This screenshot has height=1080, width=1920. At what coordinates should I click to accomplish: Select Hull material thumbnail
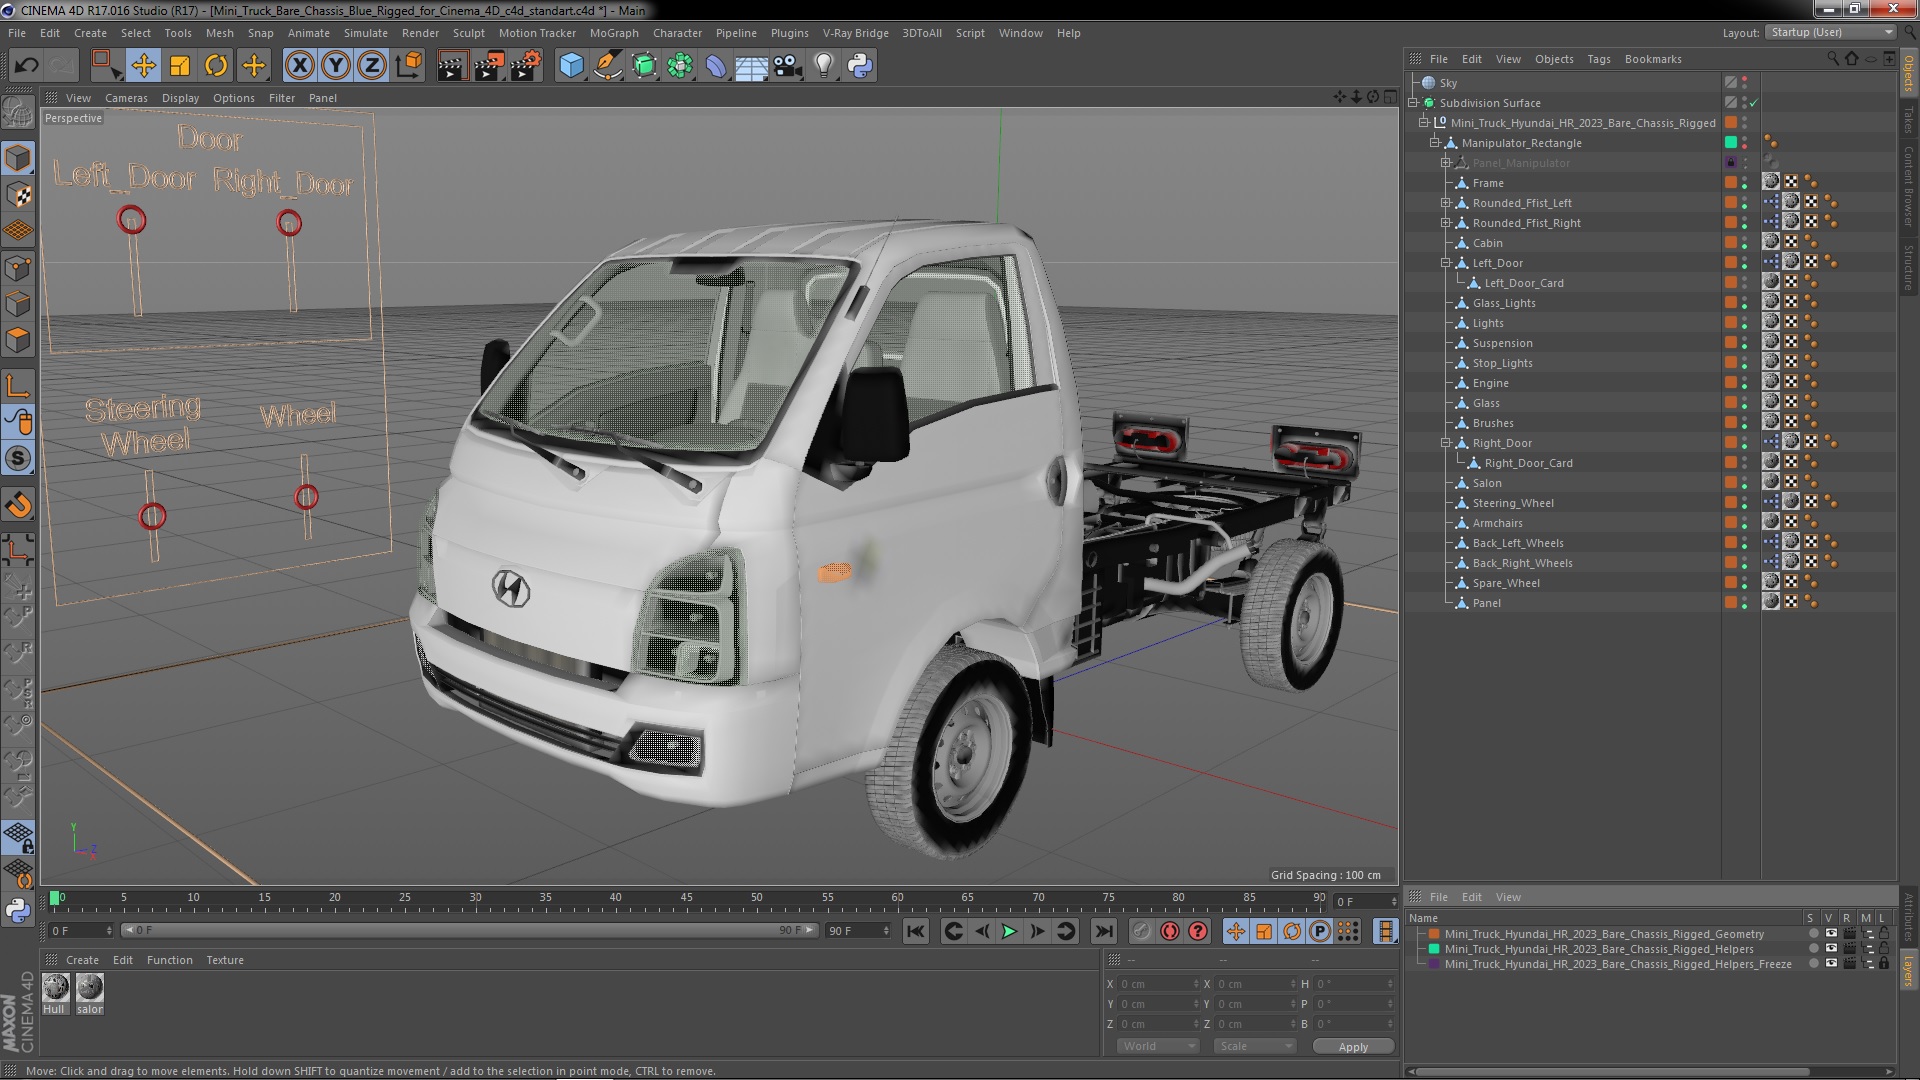click(55, 988)
